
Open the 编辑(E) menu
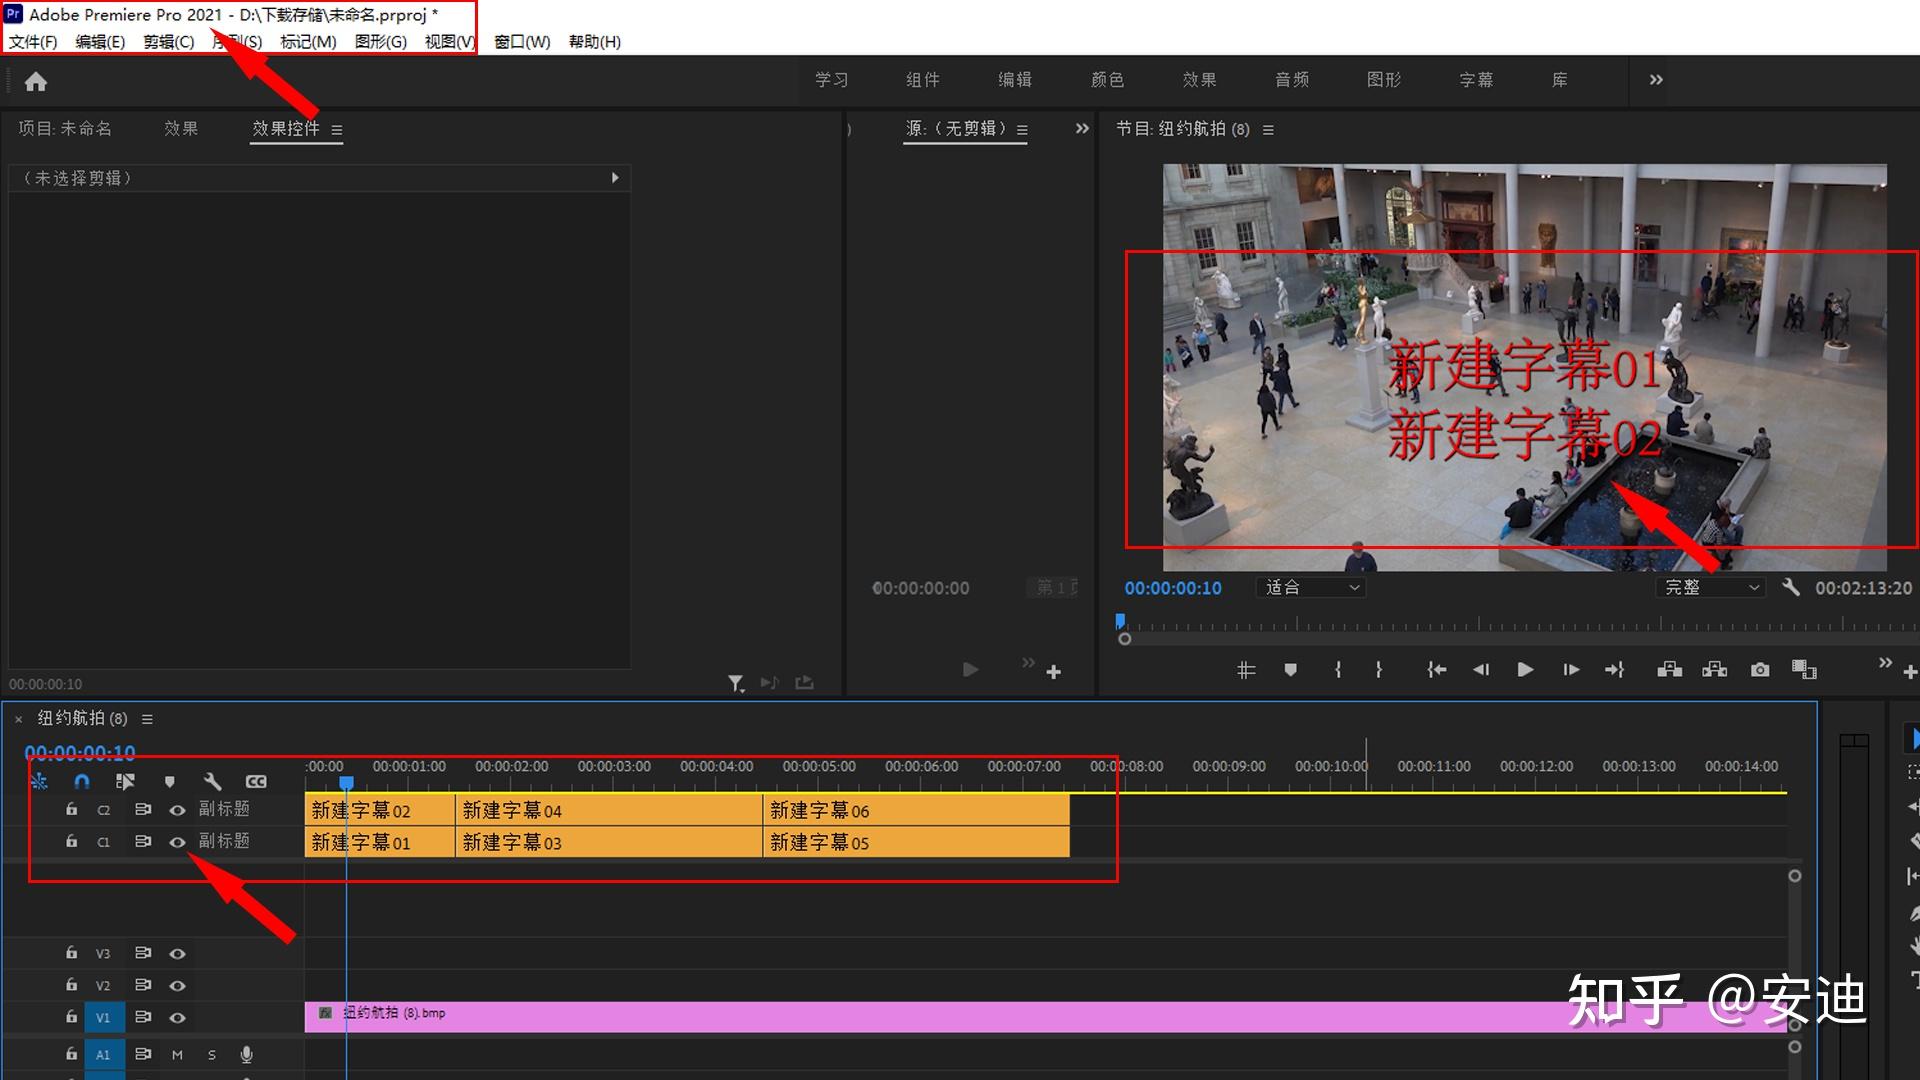[x=100, y=42]
